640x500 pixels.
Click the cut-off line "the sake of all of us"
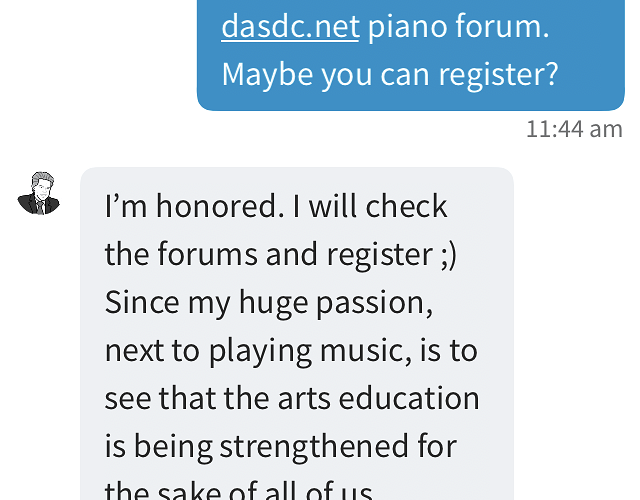click(240, 490)
